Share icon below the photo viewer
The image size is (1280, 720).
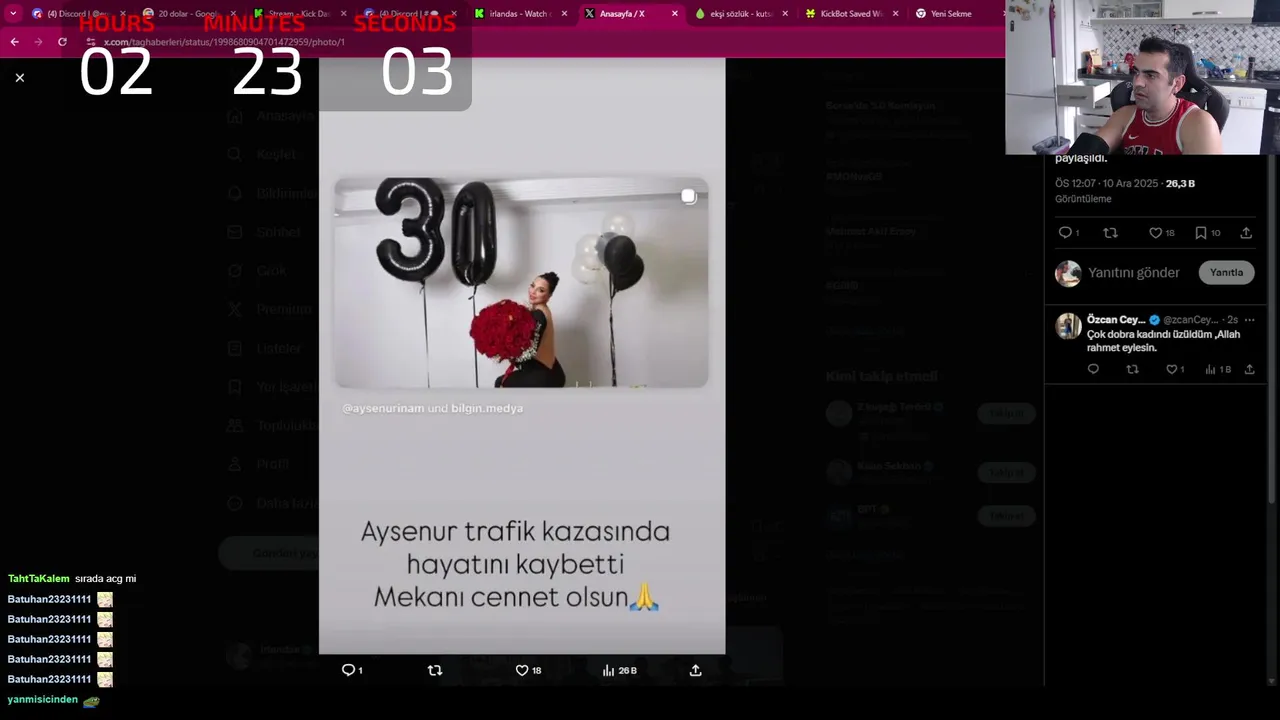[695, 670]
